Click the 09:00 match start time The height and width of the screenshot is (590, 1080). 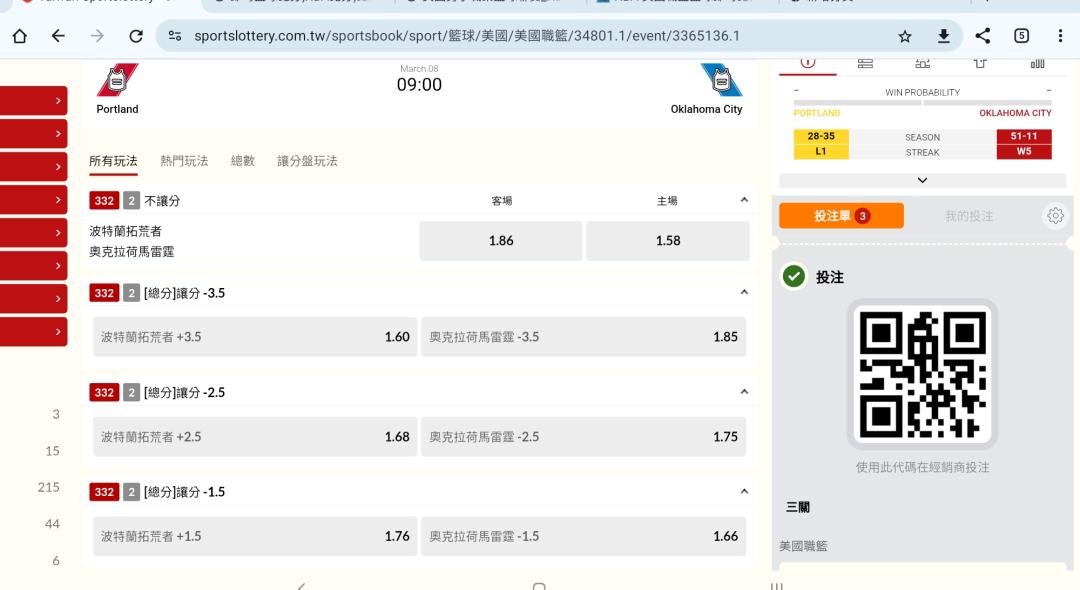click(419, 85)
